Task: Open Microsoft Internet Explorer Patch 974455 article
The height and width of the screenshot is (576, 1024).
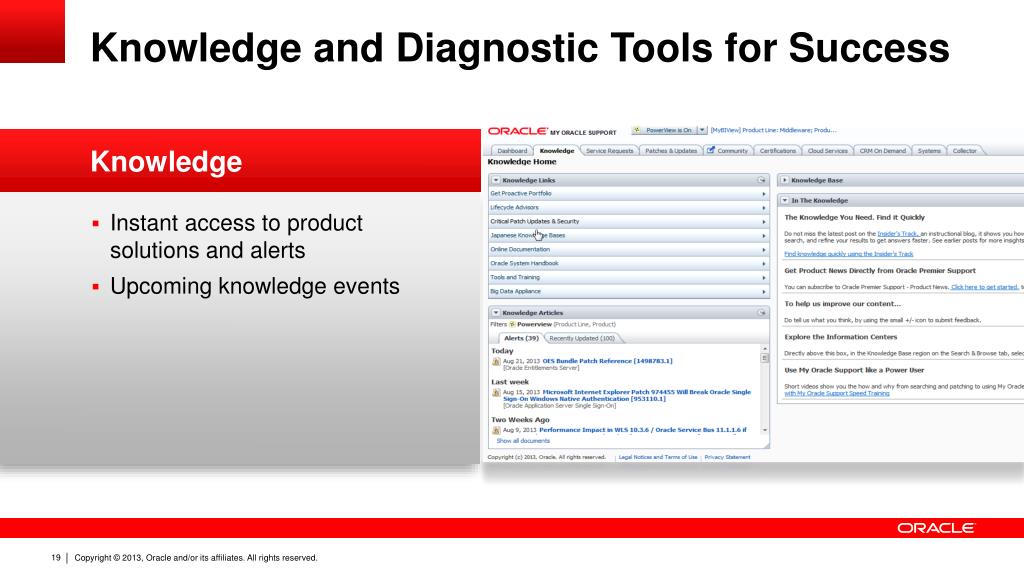Action: pyautogui.click(x=627, y=395)
